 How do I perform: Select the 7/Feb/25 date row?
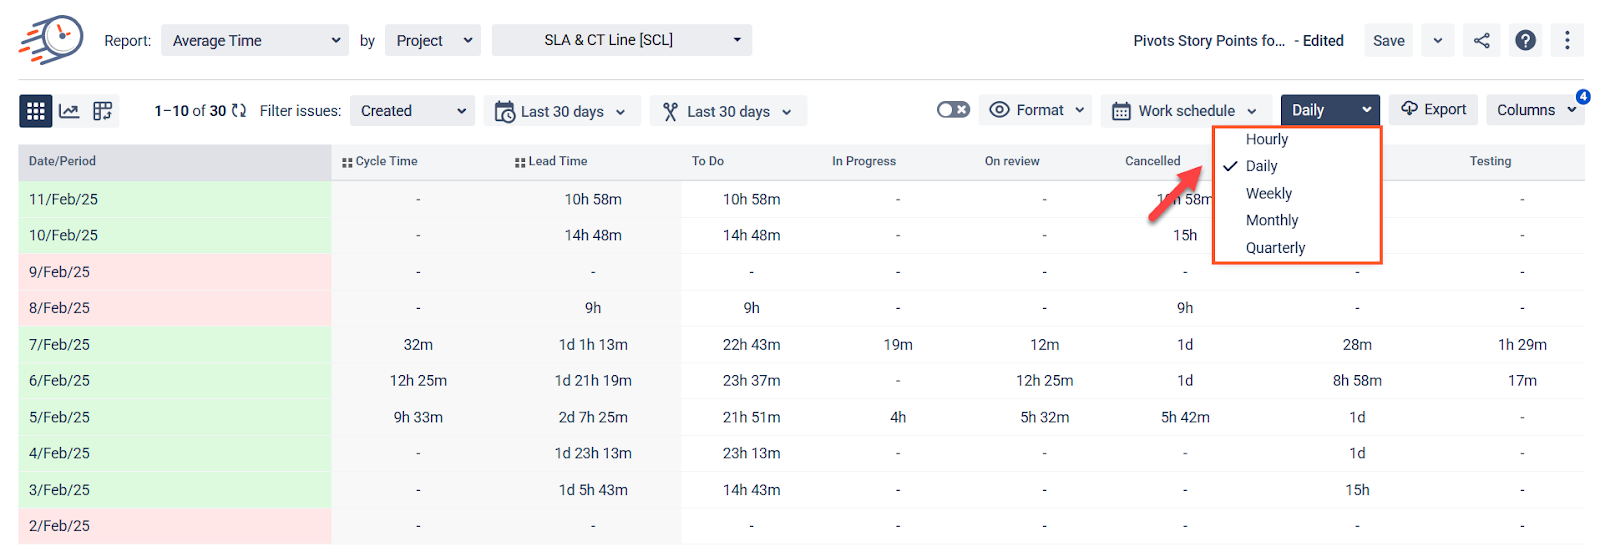click(x=175, y=344)
